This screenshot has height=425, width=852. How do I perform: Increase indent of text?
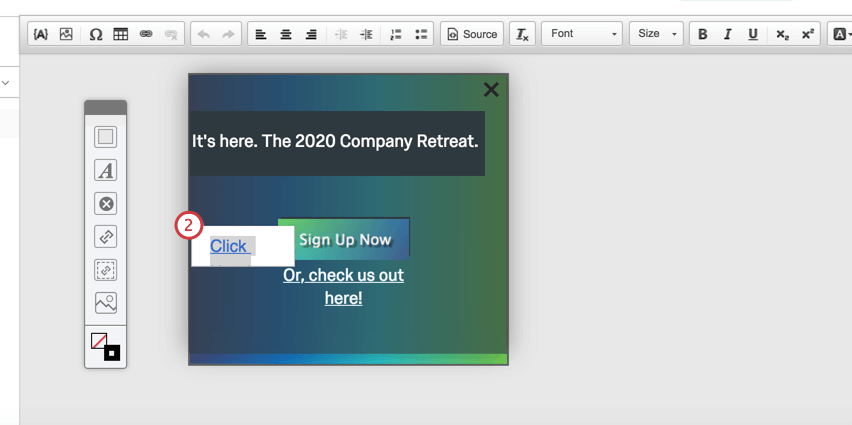[x=367, y=34]
